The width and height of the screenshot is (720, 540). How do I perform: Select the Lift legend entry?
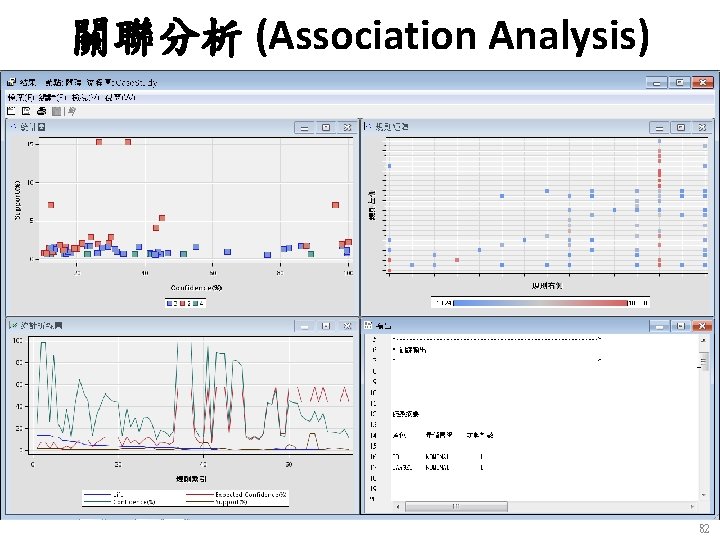pyautogui.click(x=103, y=495)
